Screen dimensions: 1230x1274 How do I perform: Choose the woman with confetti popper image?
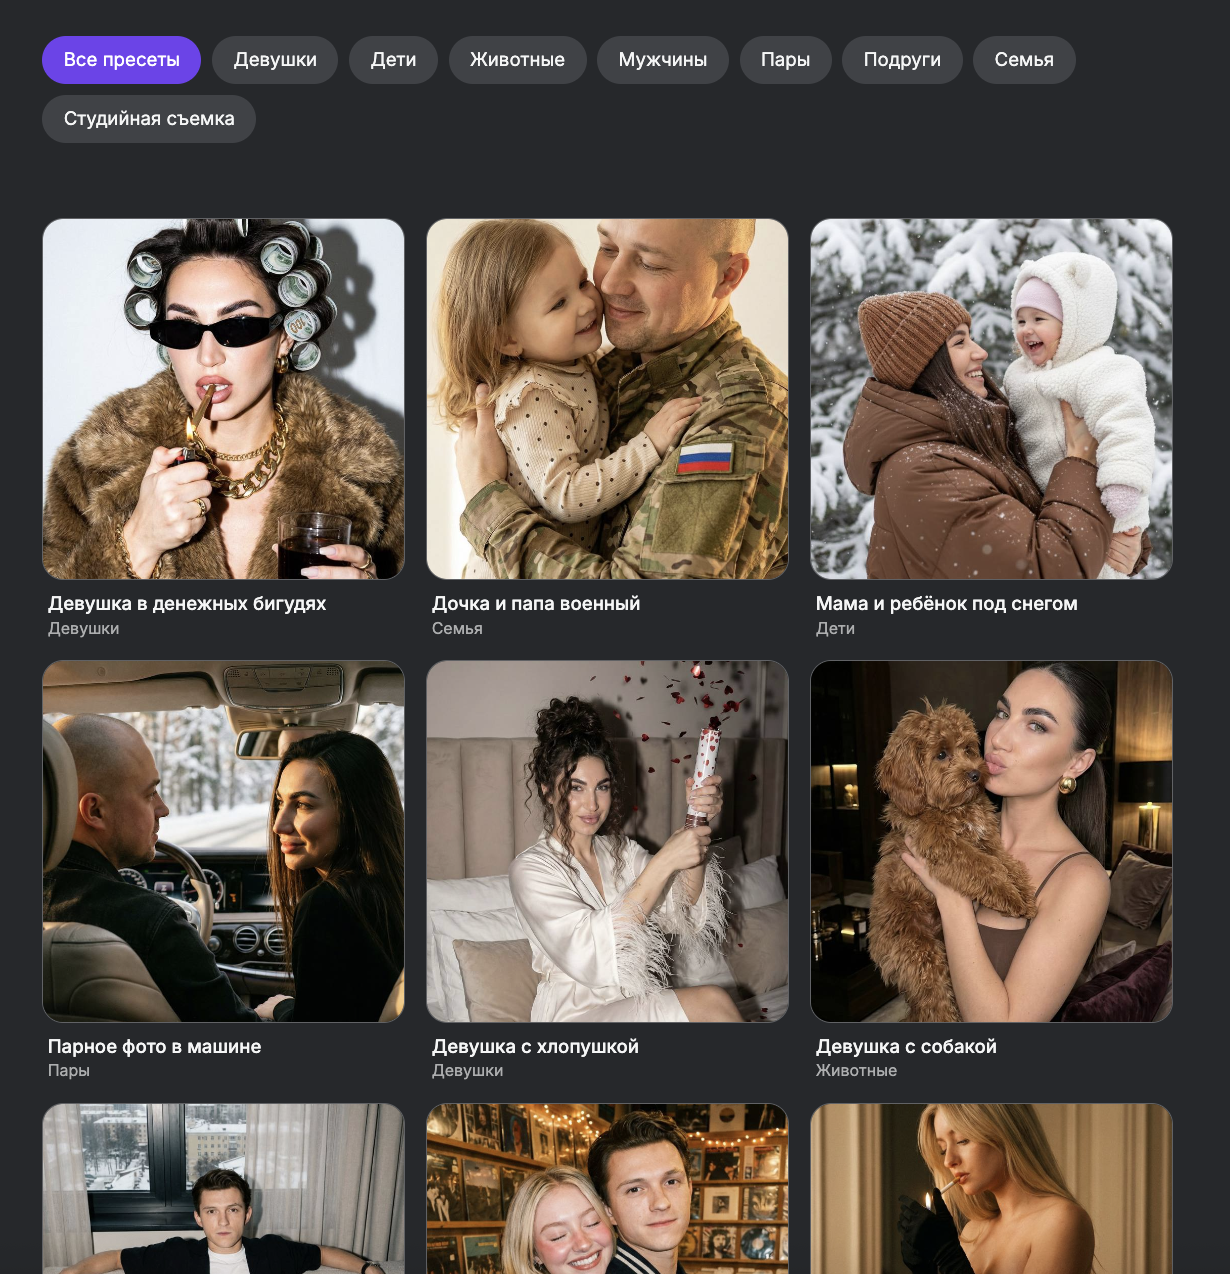[x=607, y=841]
